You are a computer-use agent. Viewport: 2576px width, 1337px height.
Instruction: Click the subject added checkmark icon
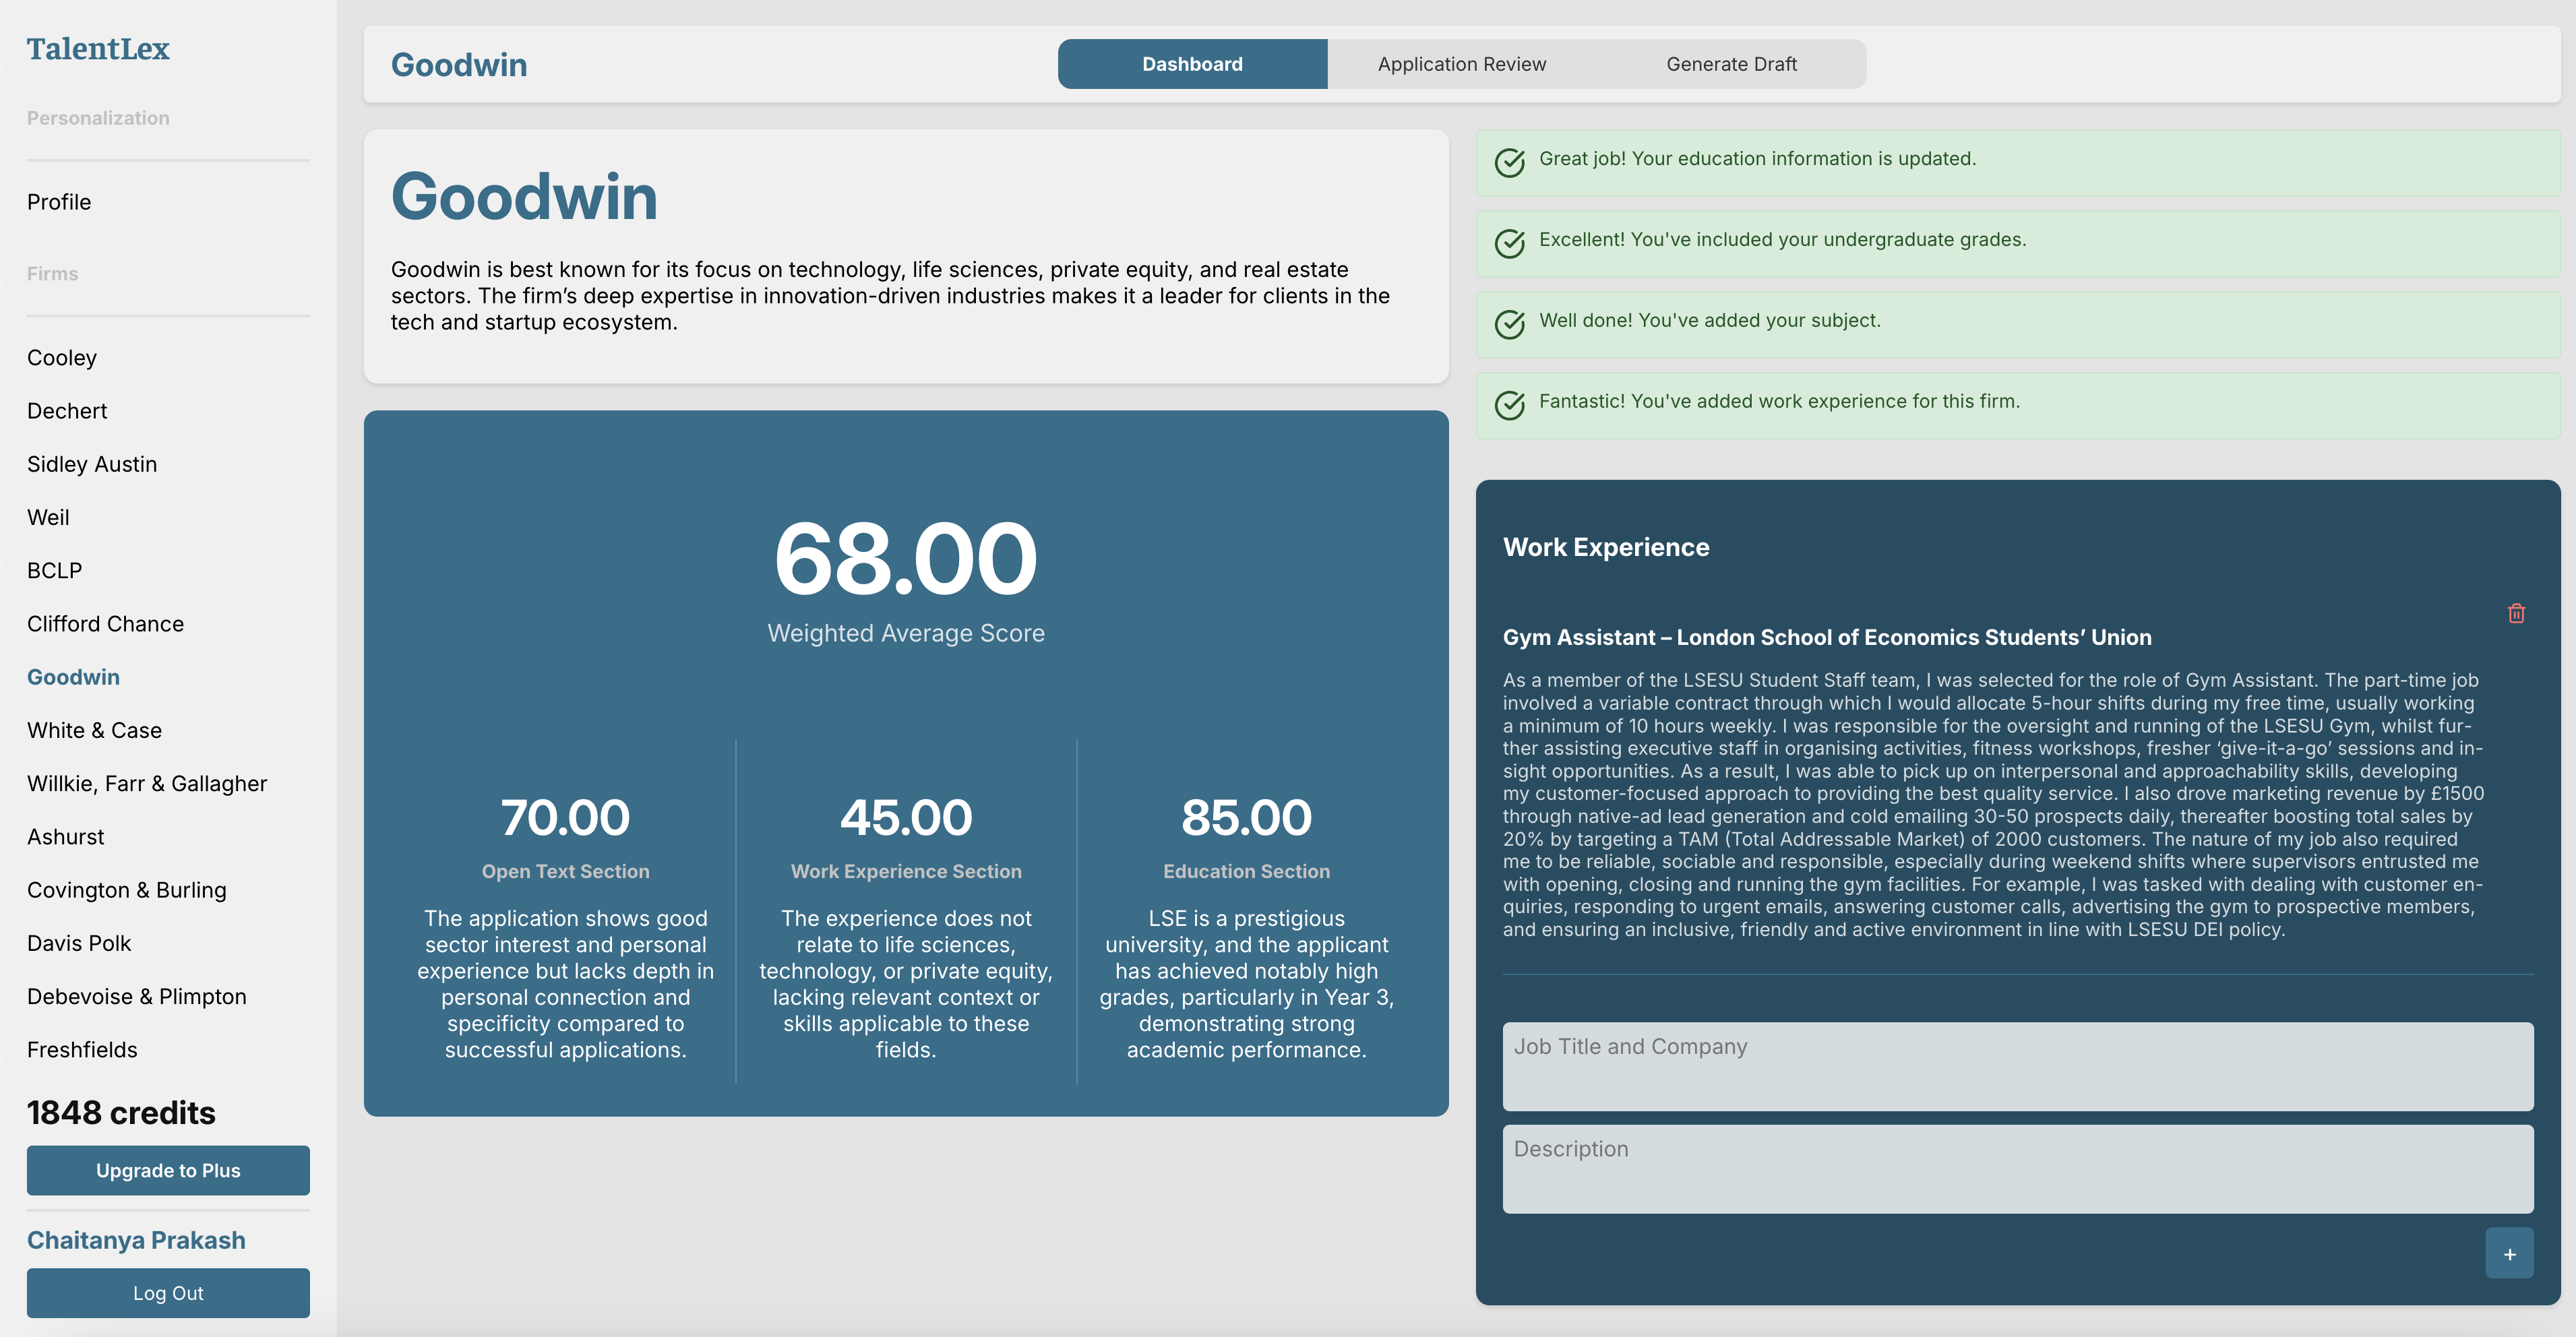coord(1509,324)
